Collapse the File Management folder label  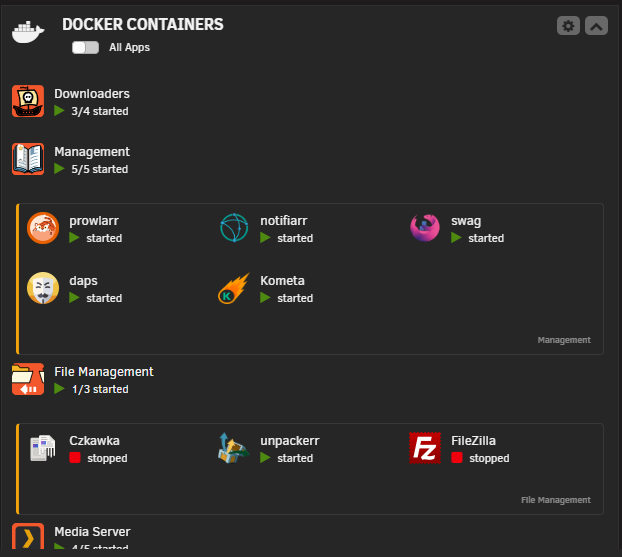104,372
